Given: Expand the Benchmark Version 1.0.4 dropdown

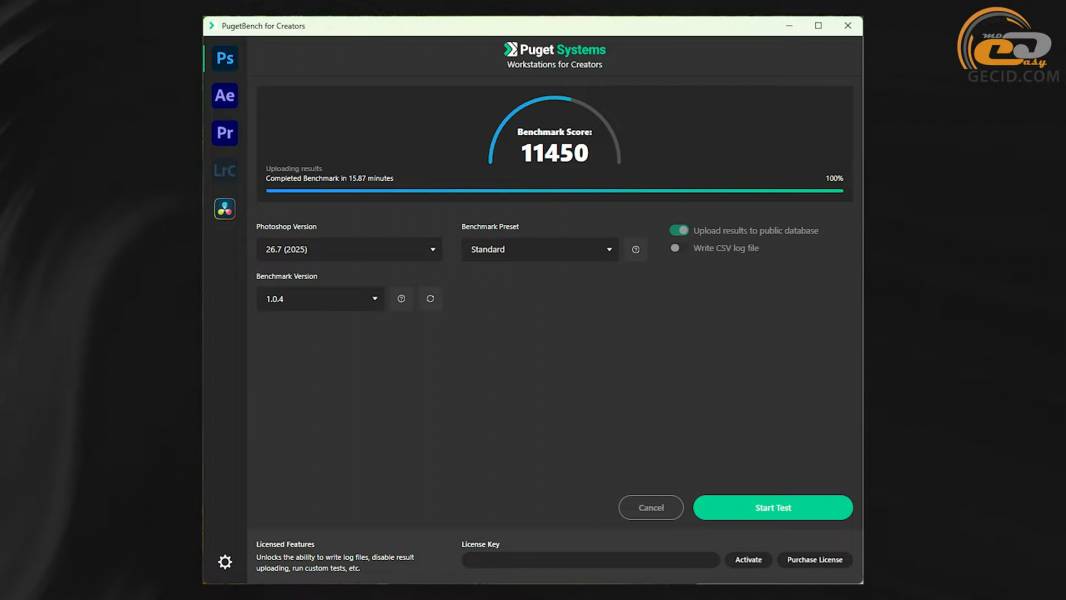Looking at the screenshot, I should [x=320, y=299].
